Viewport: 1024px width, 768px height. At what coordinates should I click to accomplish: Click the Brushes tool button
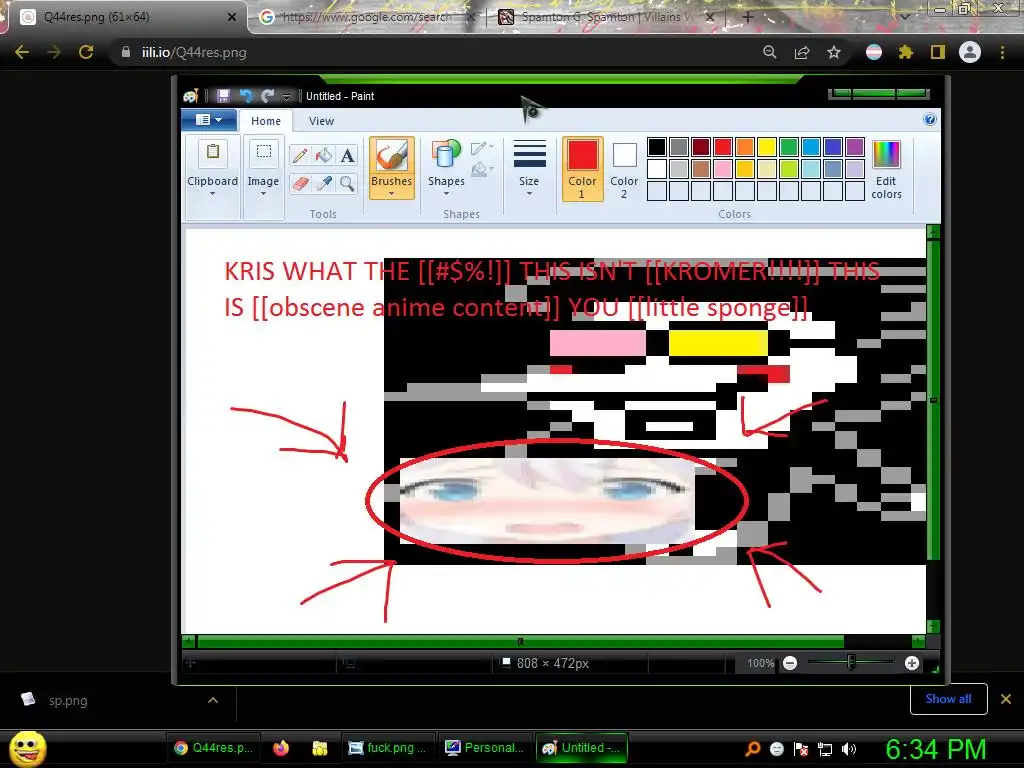point(391,168)
